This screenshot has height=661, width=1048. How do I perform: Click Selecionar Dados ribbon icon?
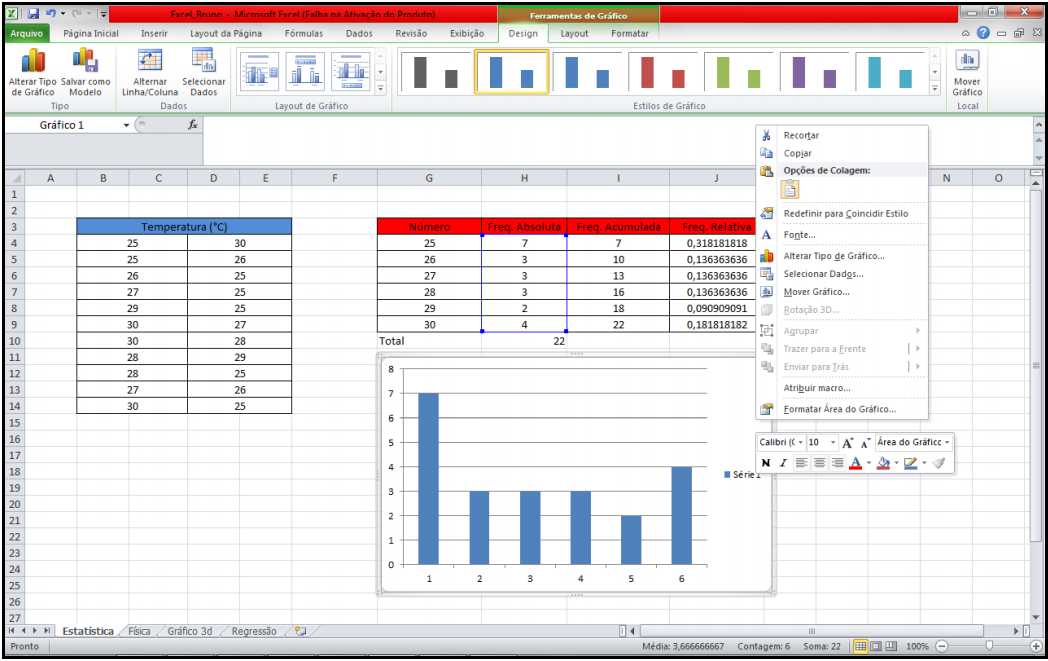click(x=203, y=71)
